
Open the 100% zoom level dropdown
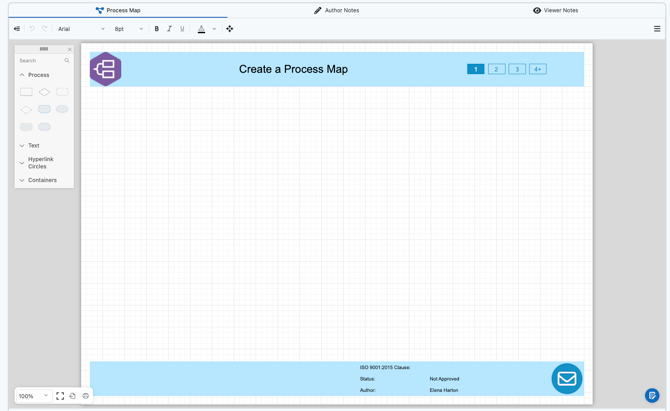[x=34, y=396]
